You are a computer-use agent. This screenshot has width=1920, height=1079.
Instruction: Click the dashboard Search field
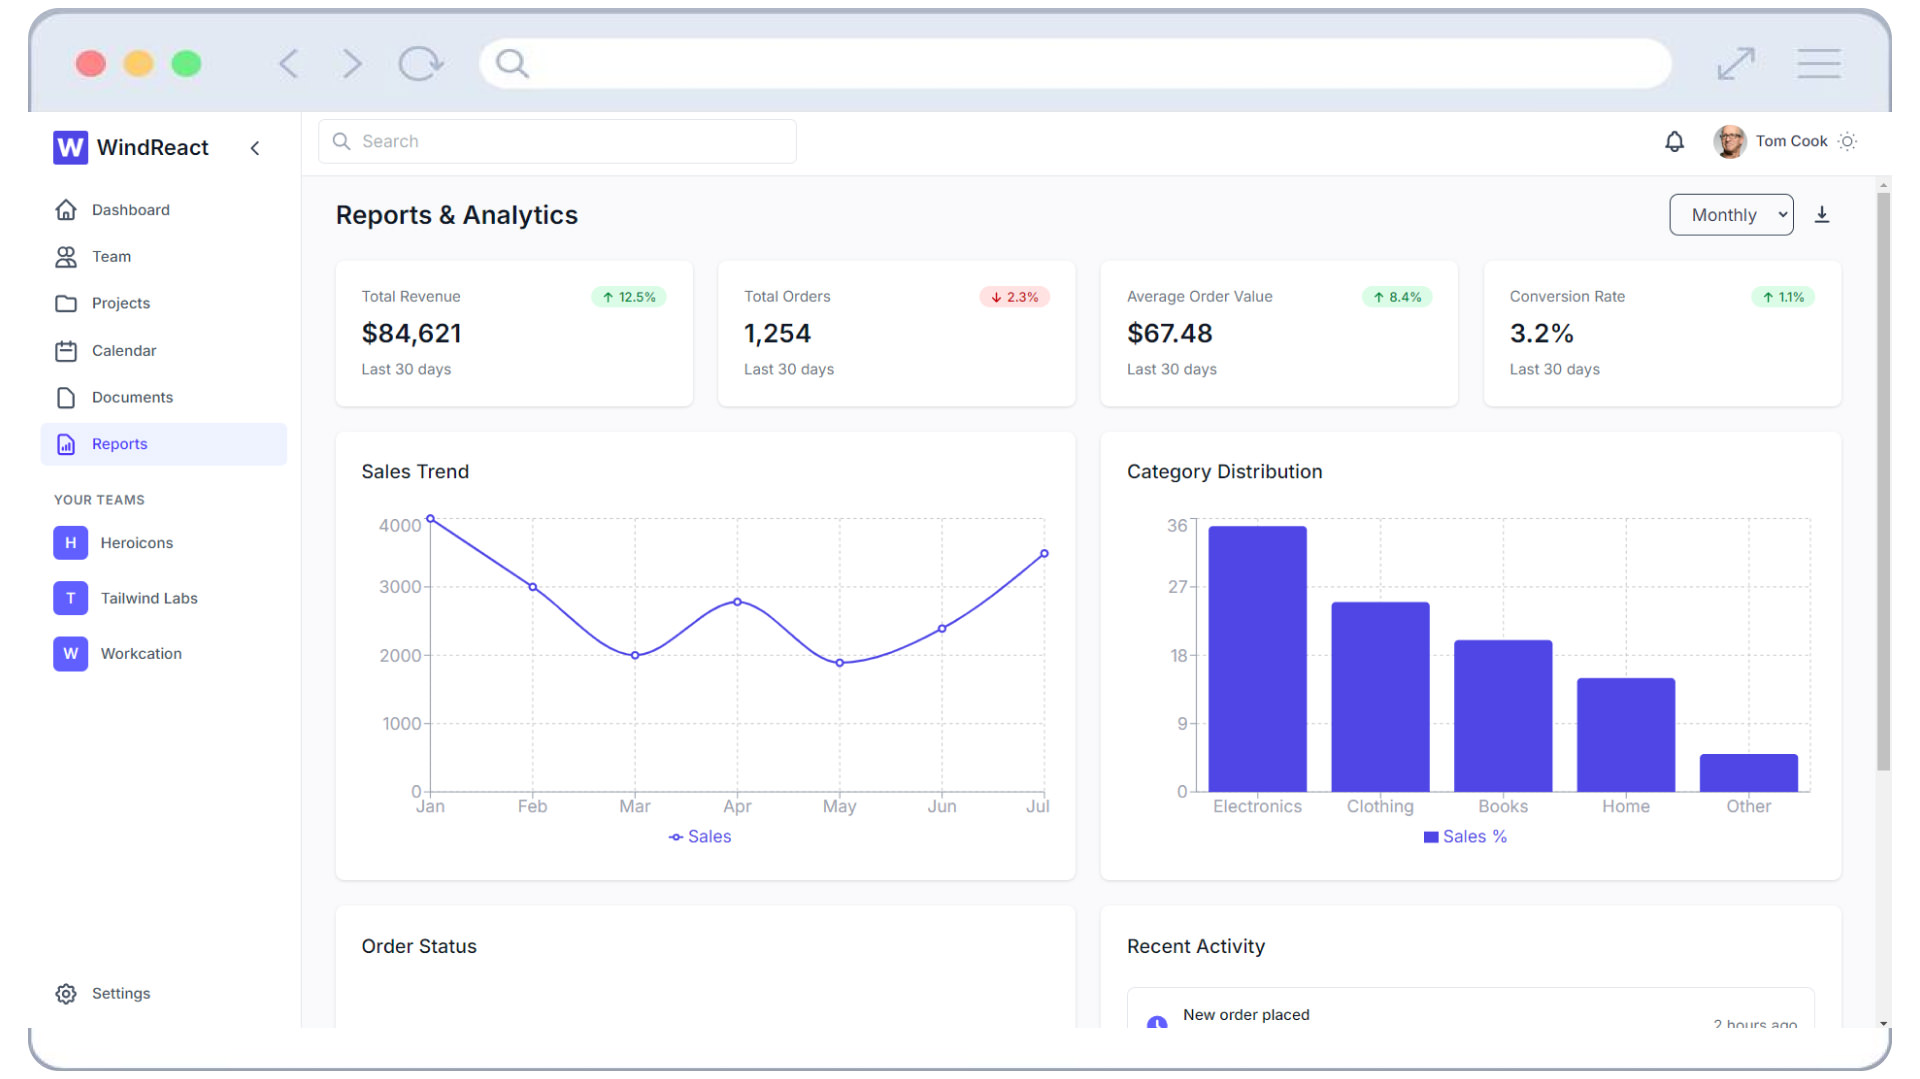[x=557, y=141]
